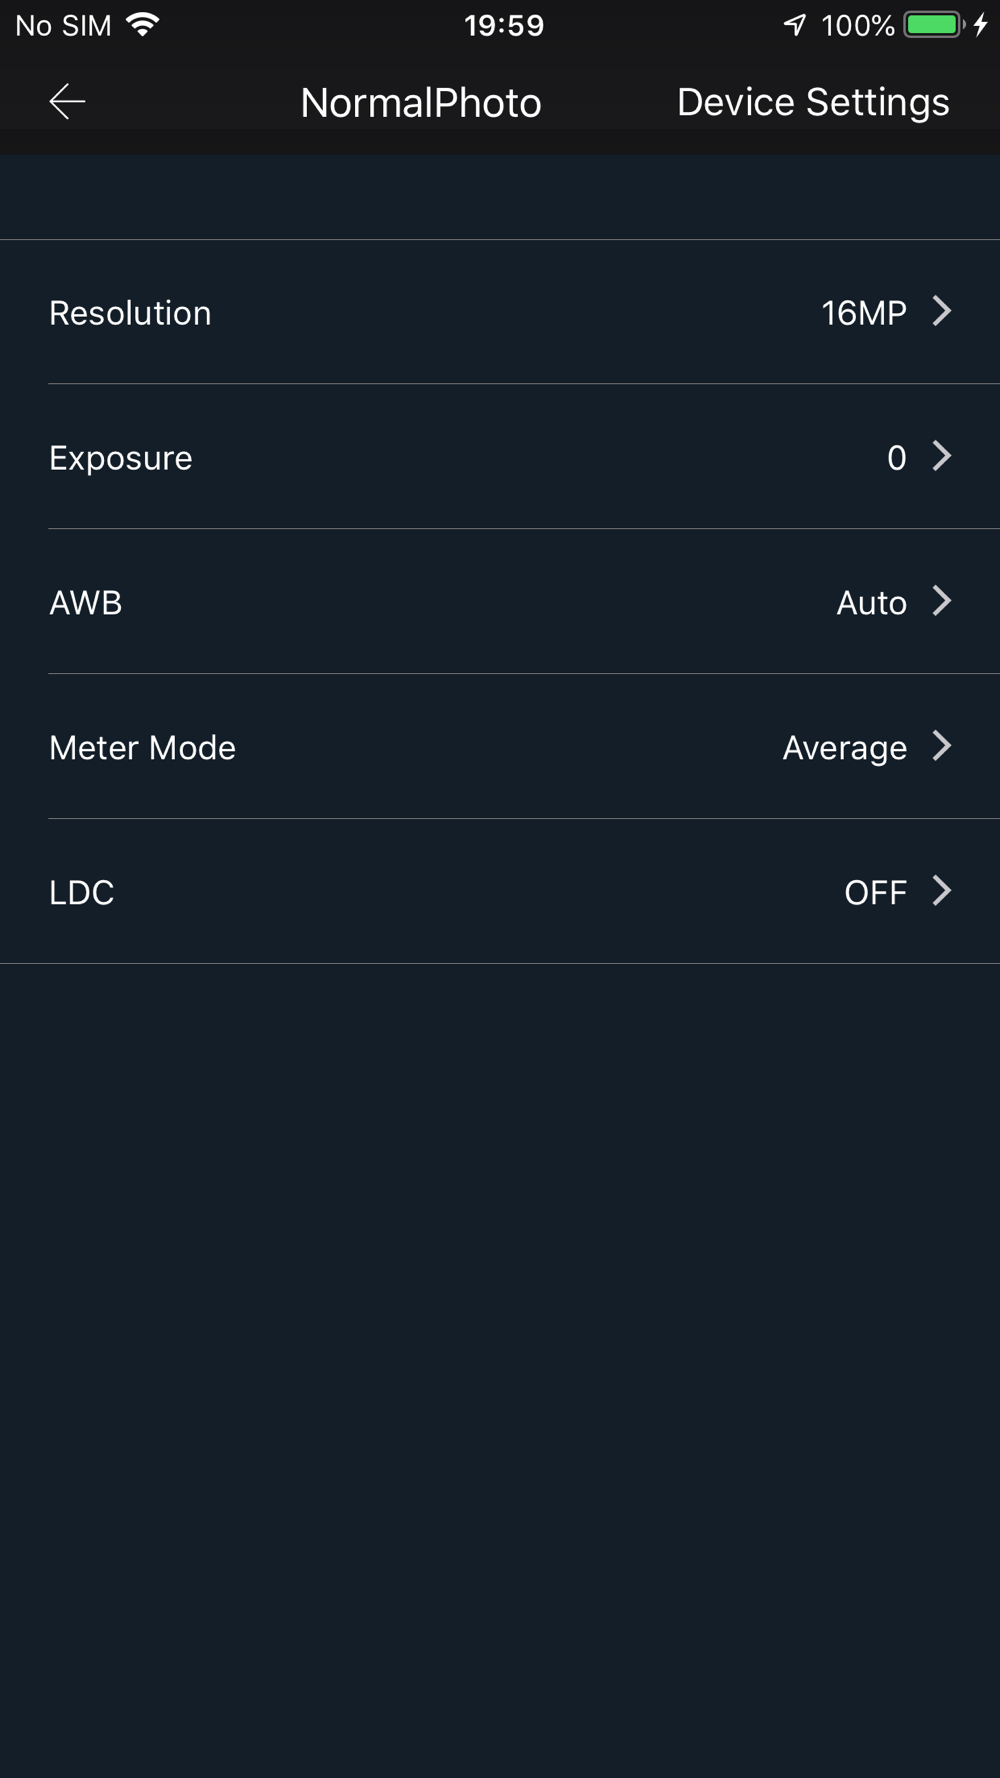Tap the back arrow icon
This screenshot has width=1000, height=1778.
[x=67, y=102]
